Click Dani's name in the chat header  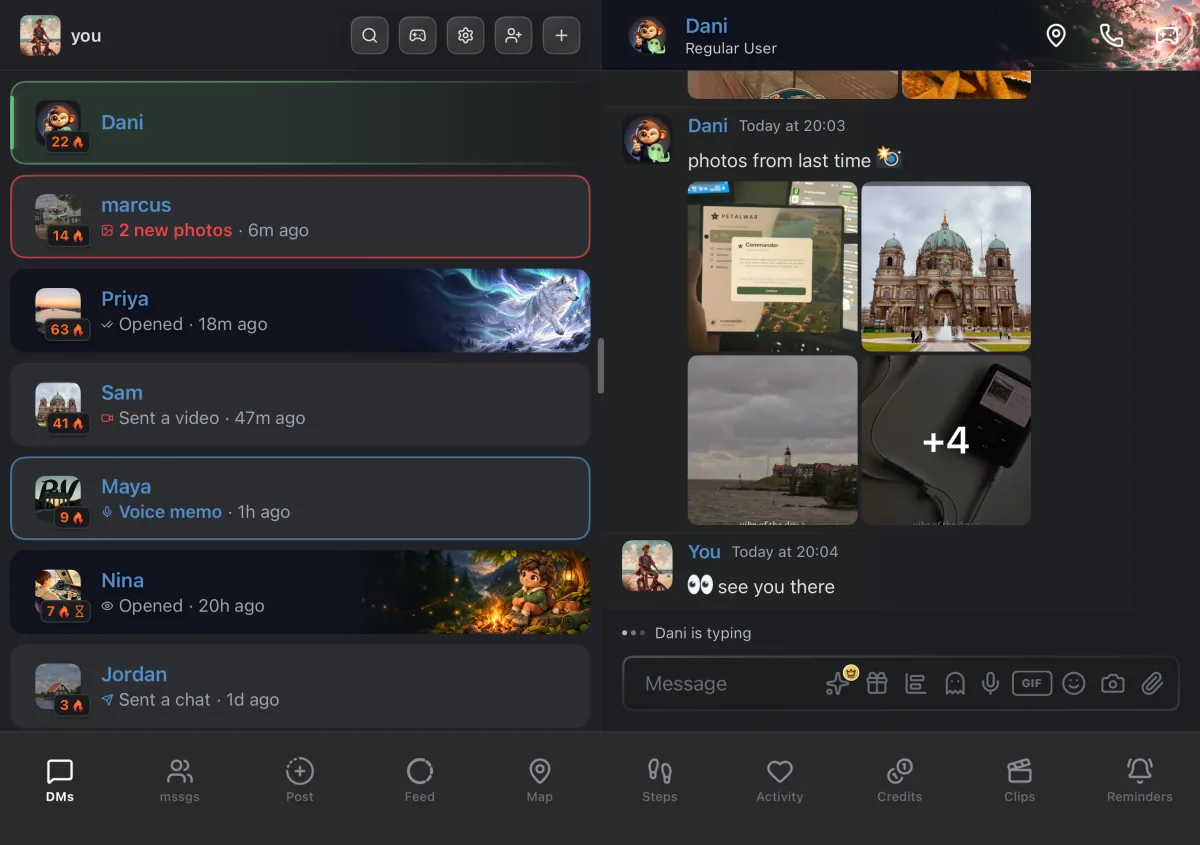tap(706, 26)
